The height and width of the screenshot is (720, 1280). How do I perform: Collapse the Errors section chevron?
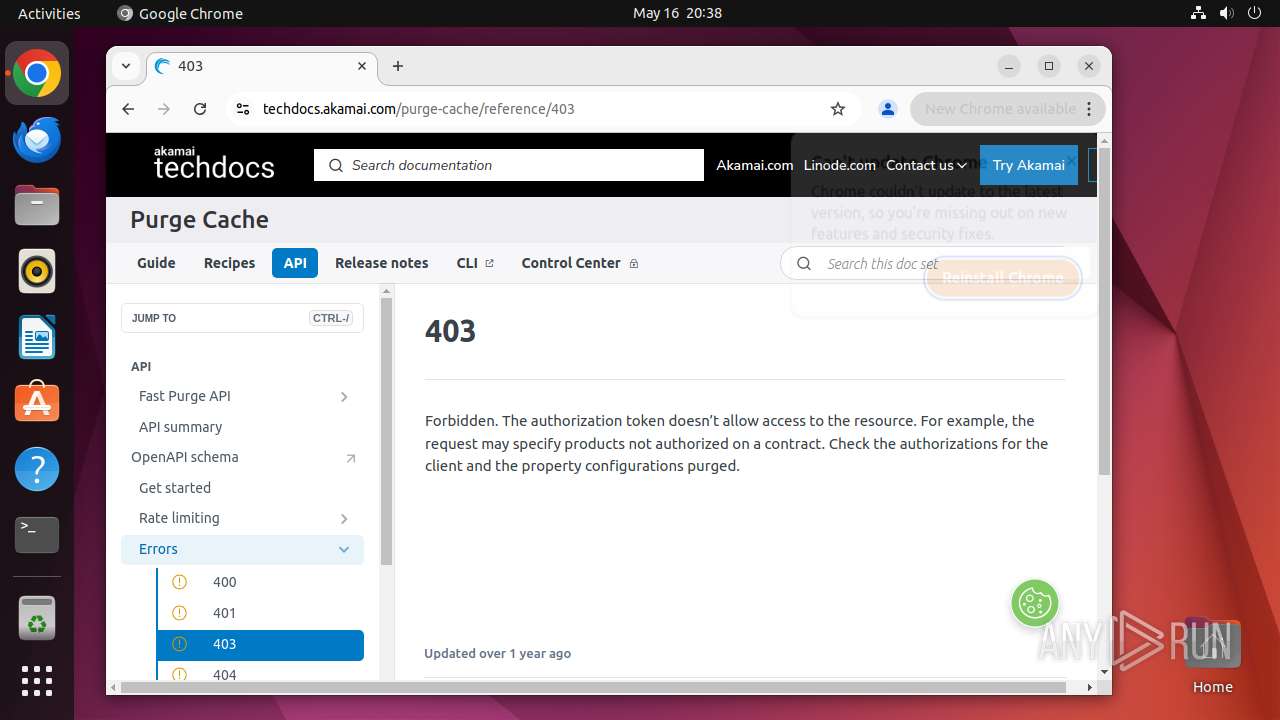coord(344,549)
